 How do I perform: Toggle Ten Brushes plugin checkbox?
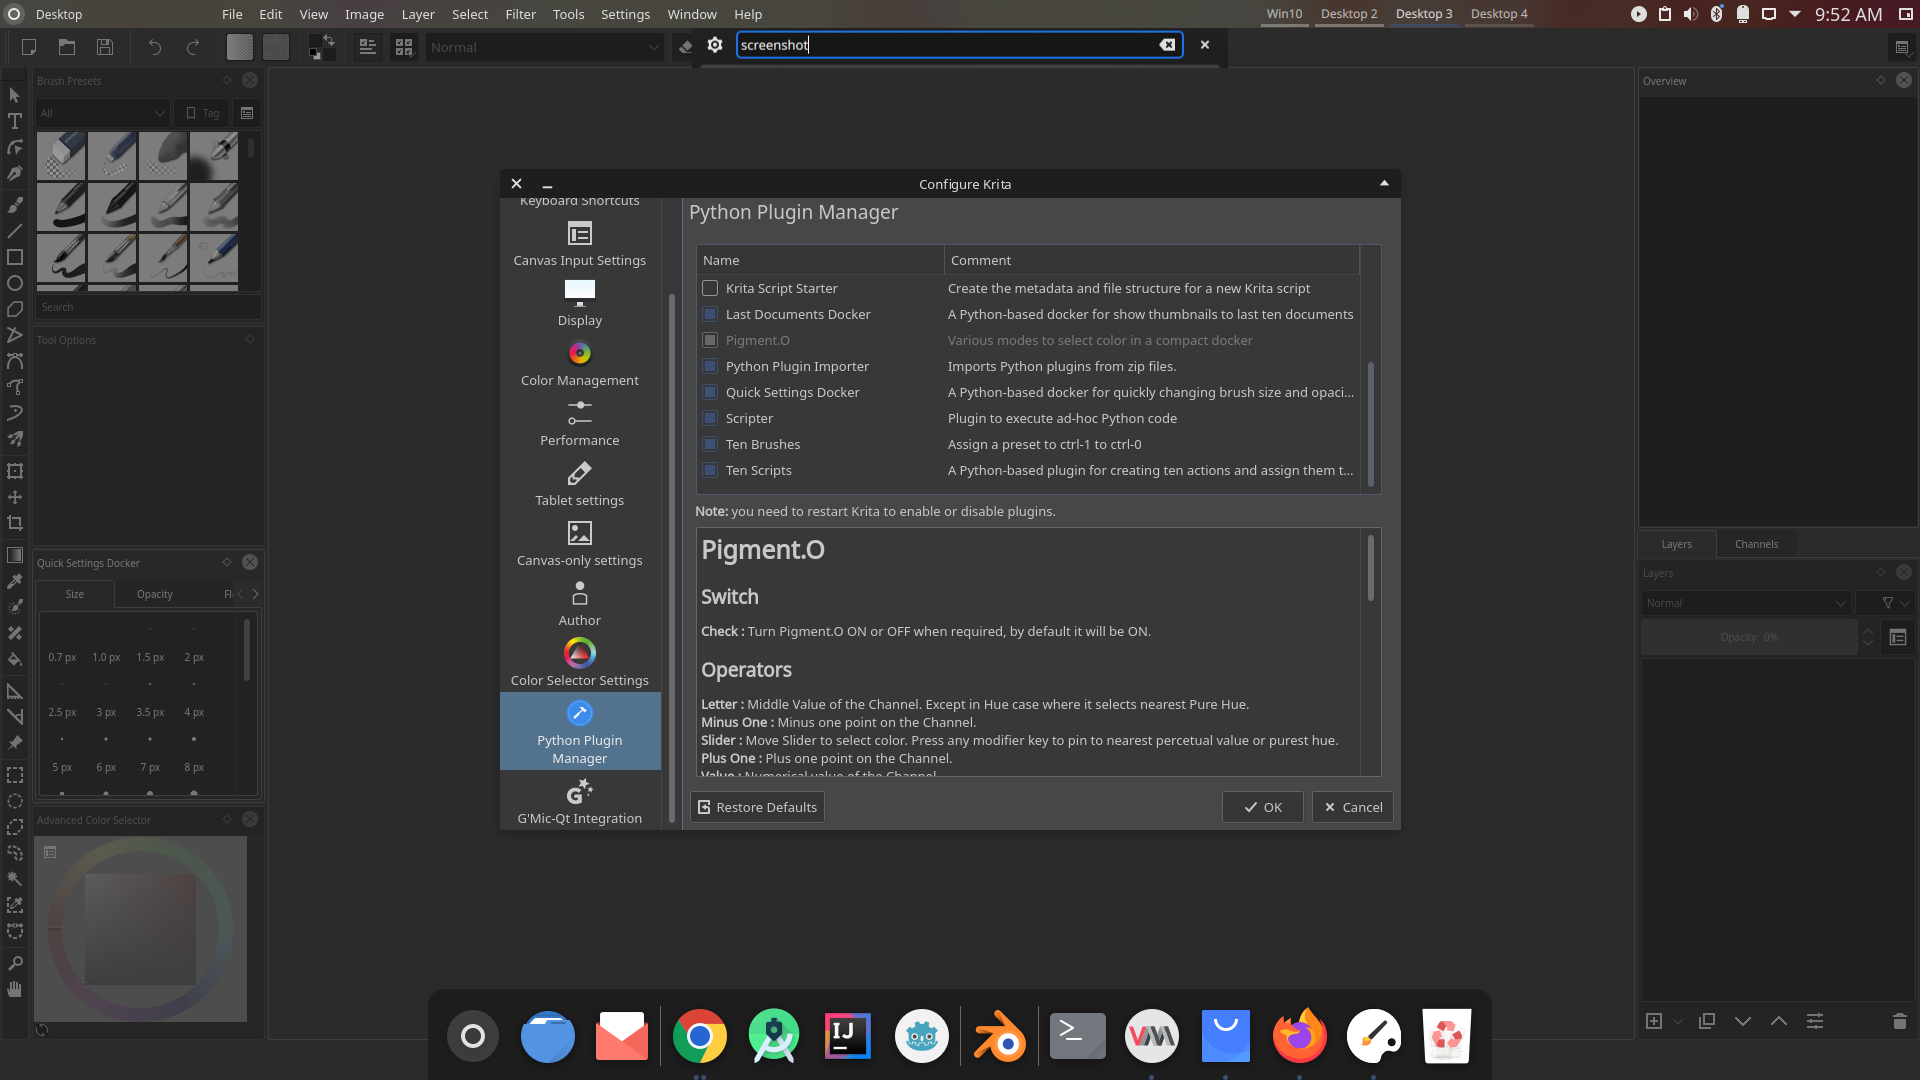pos(710,444)
